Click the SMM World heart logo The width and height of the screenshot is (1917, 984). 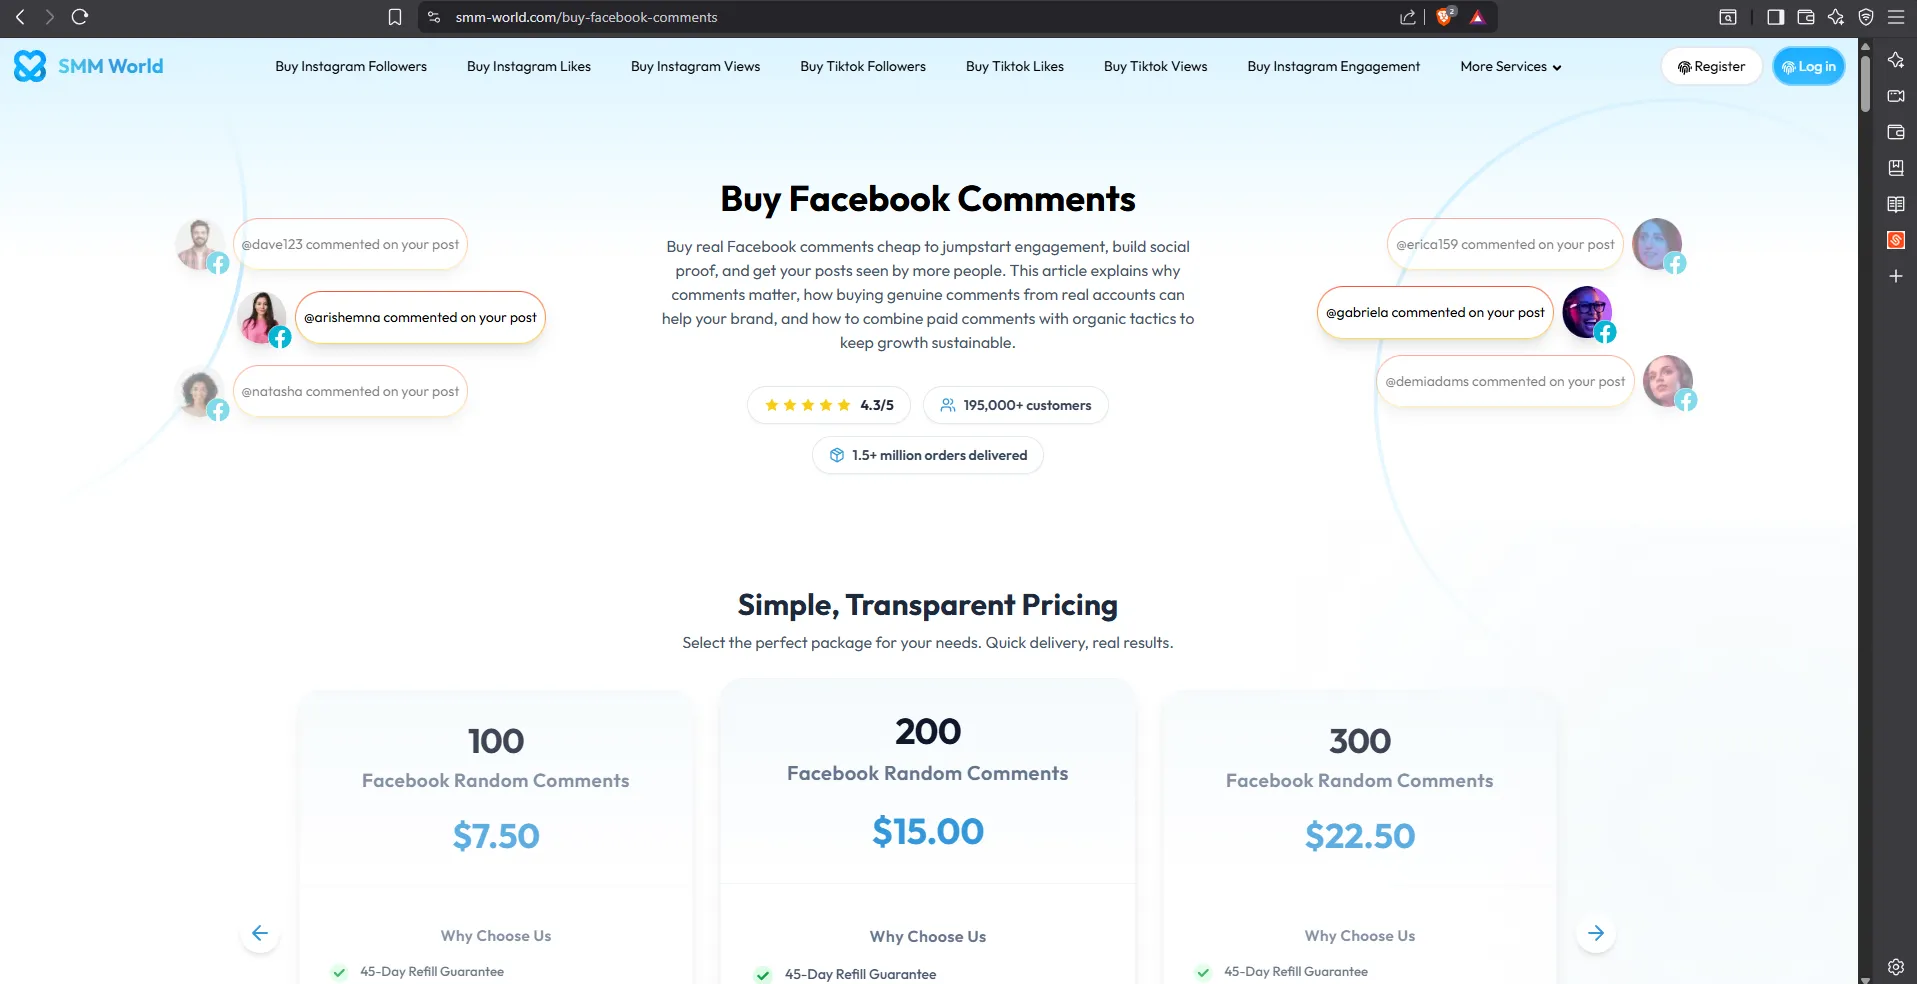[x=30, y=66]
